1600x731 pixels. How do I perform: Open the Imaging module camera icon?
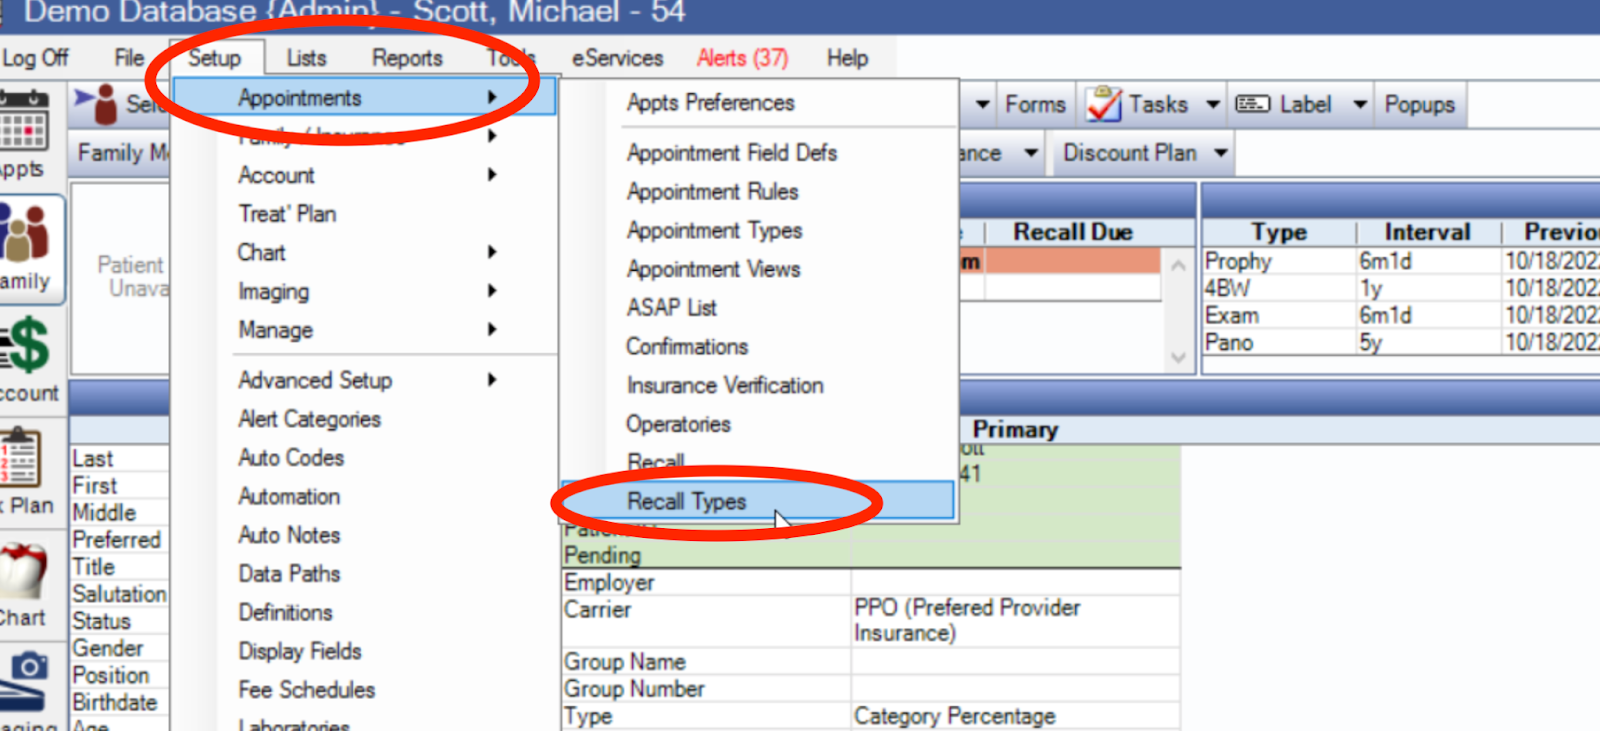click(27, 677)
